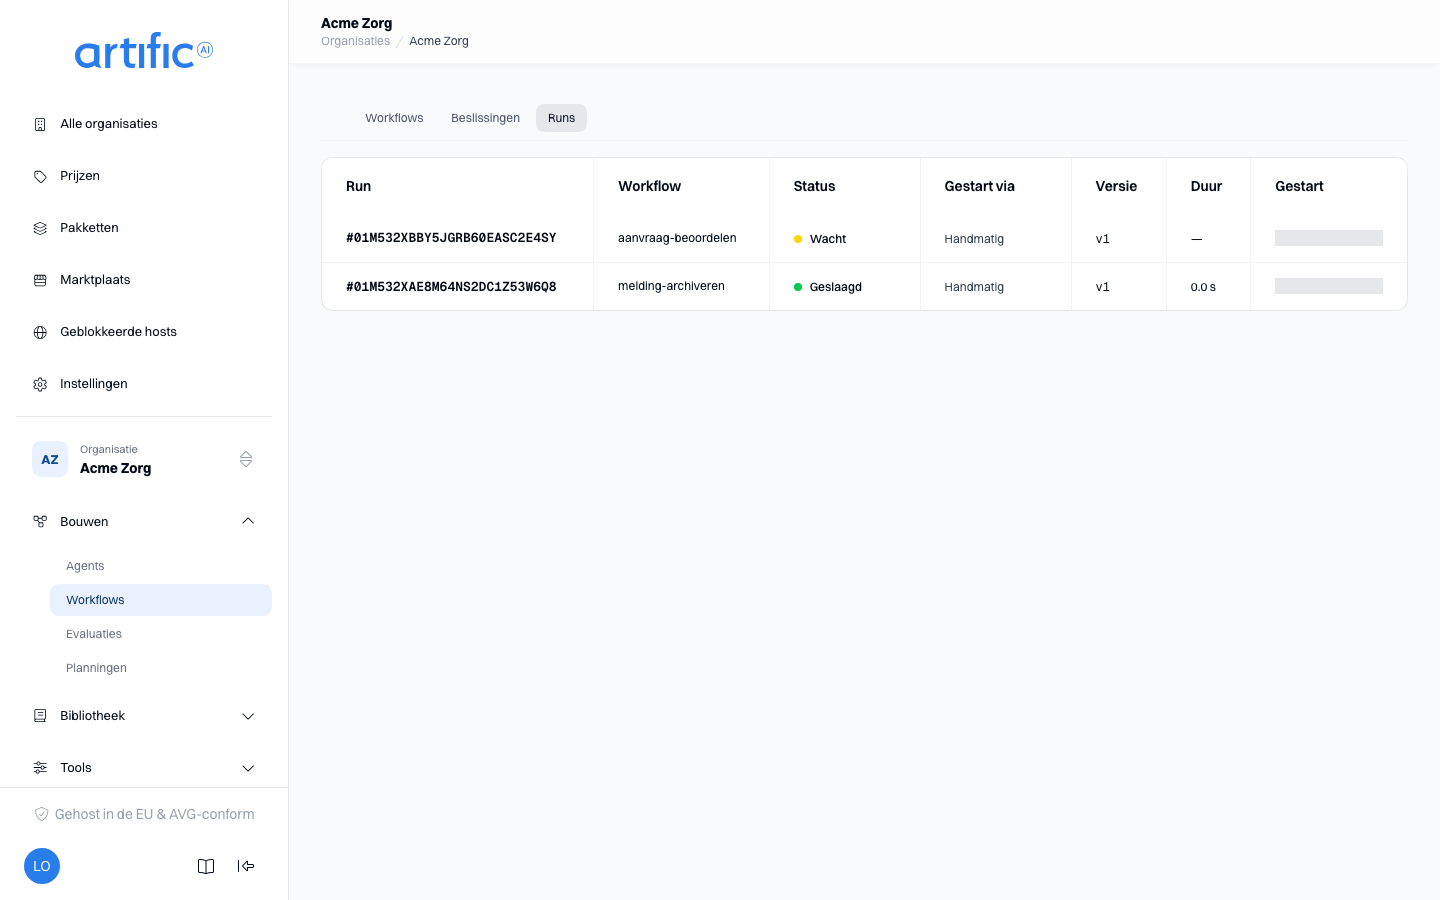The width and height of the screenshot is (1440, 900).
Task: Open the organisation switcher arrows
Action: (246, 459)
